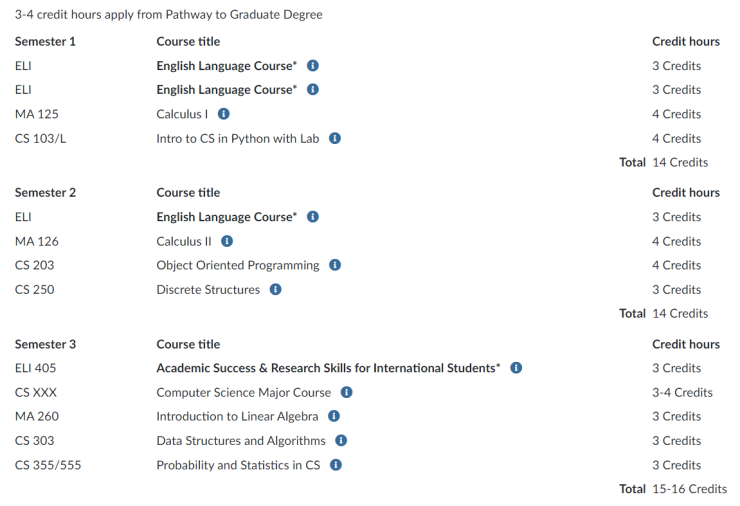Screen dimensions: 740x506
Task: Show info for Object Oriented Programming
Action: click(335, 265)
